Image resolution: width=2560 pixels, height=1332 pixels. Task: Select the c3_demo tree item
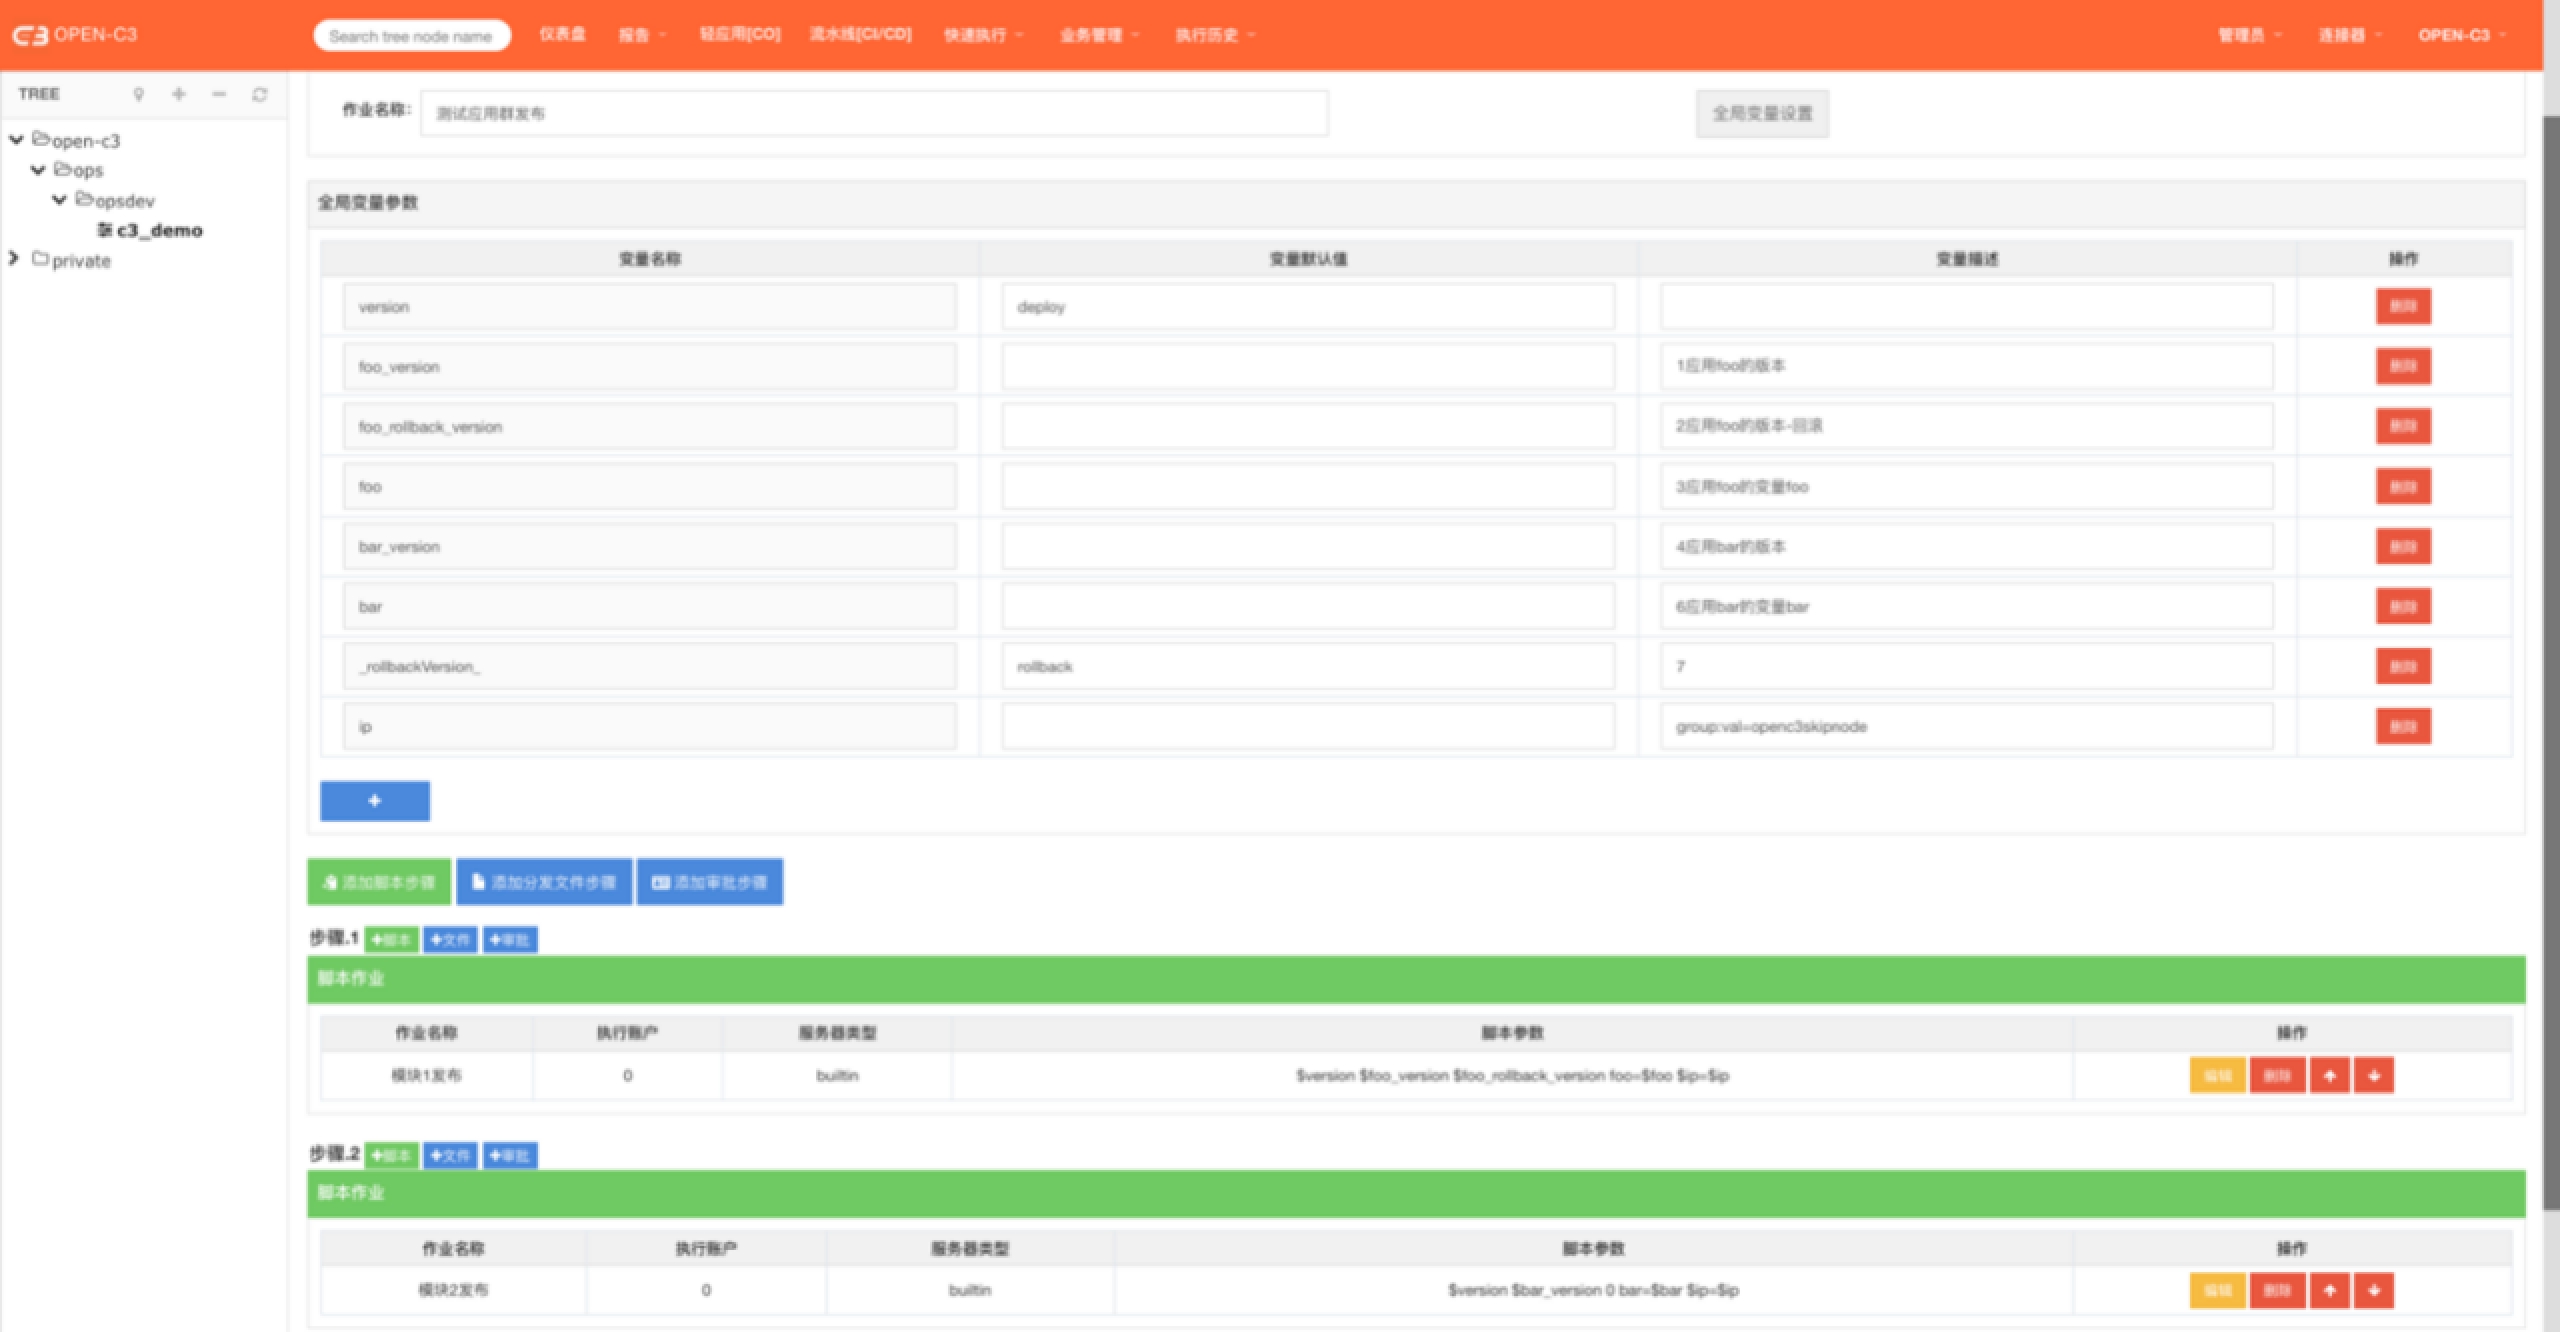pos(158,230)
